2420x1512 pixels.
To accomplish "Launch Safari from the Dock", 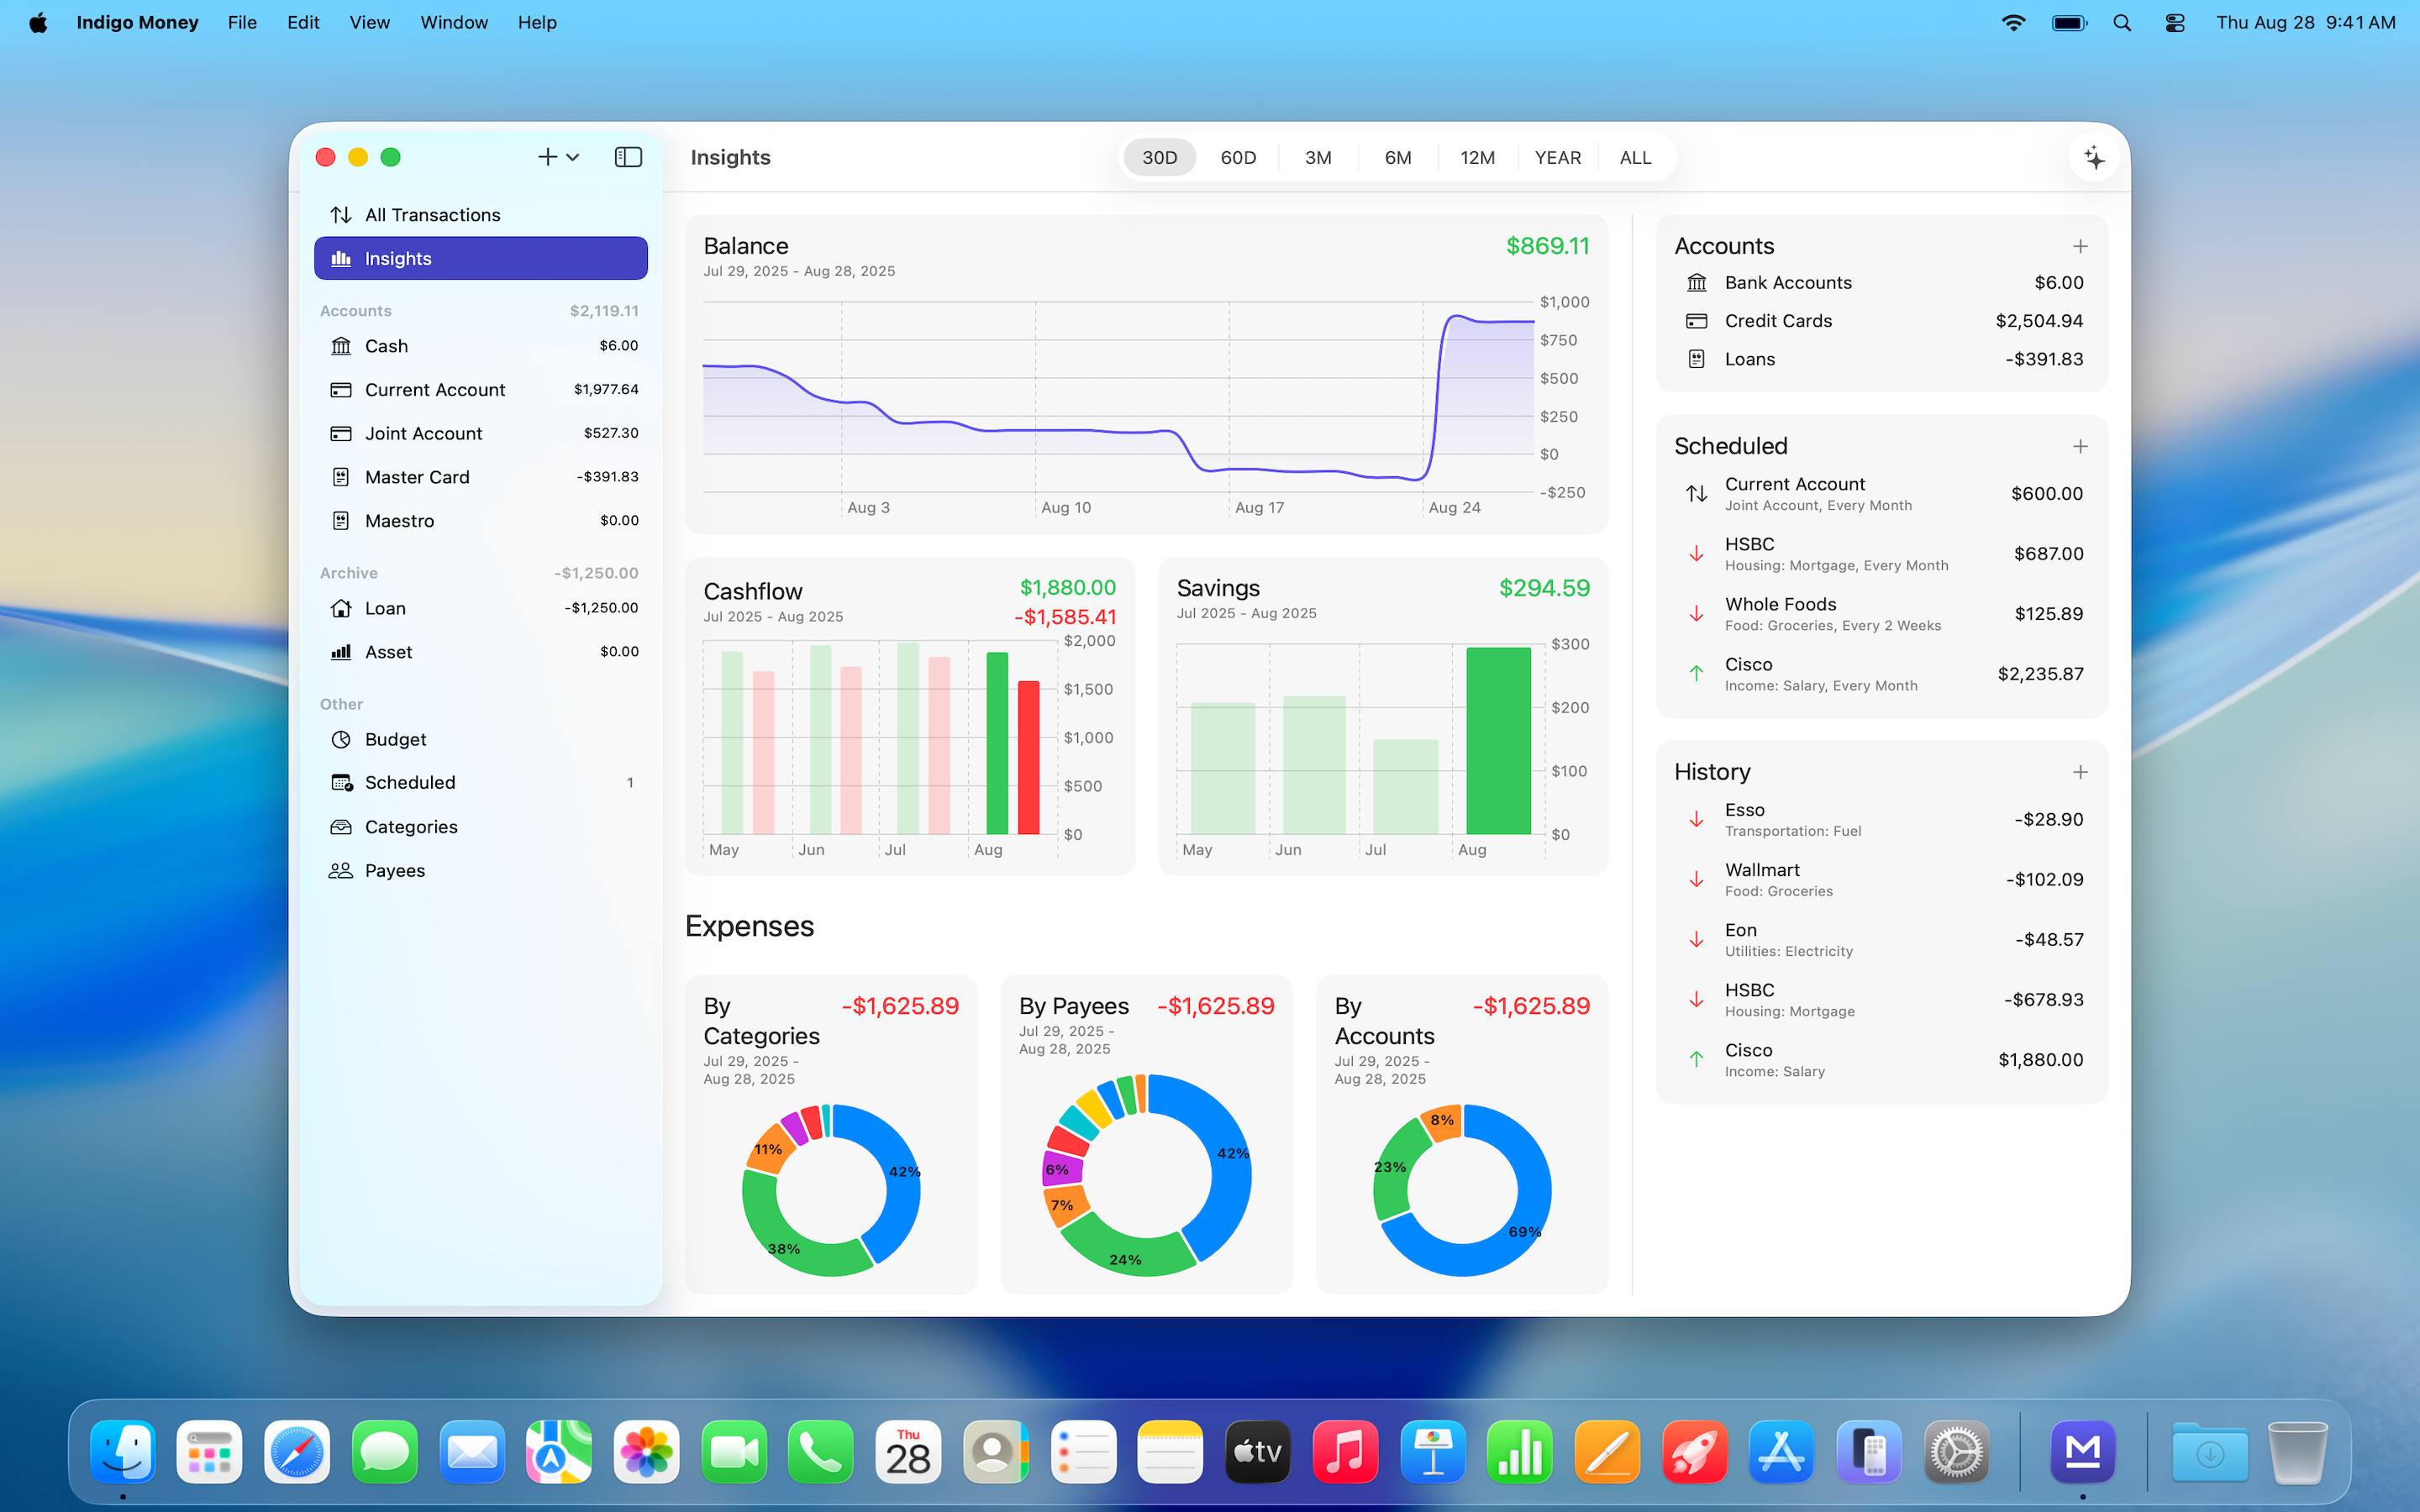I will tap(297, 1452).
